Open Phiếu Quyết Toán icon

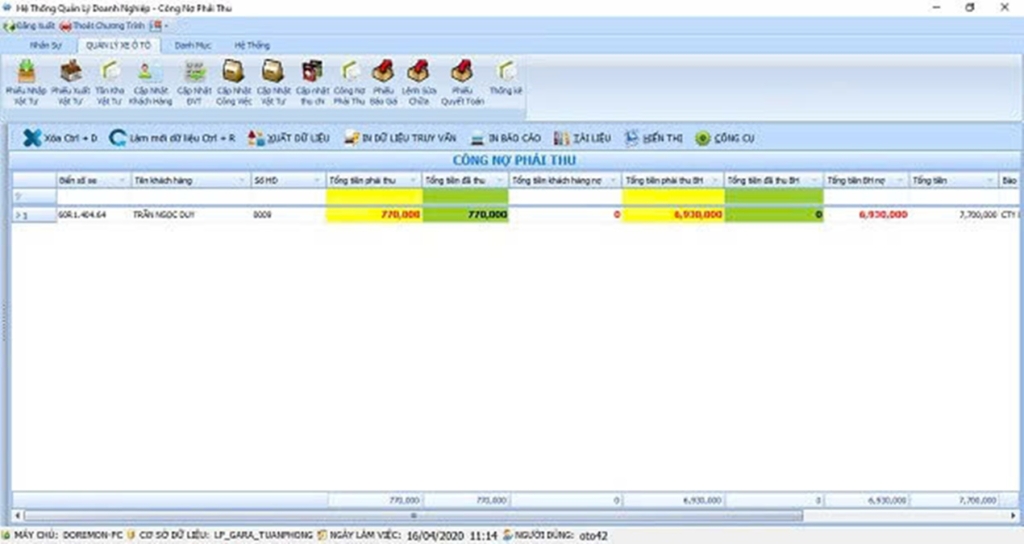point(462,71)
